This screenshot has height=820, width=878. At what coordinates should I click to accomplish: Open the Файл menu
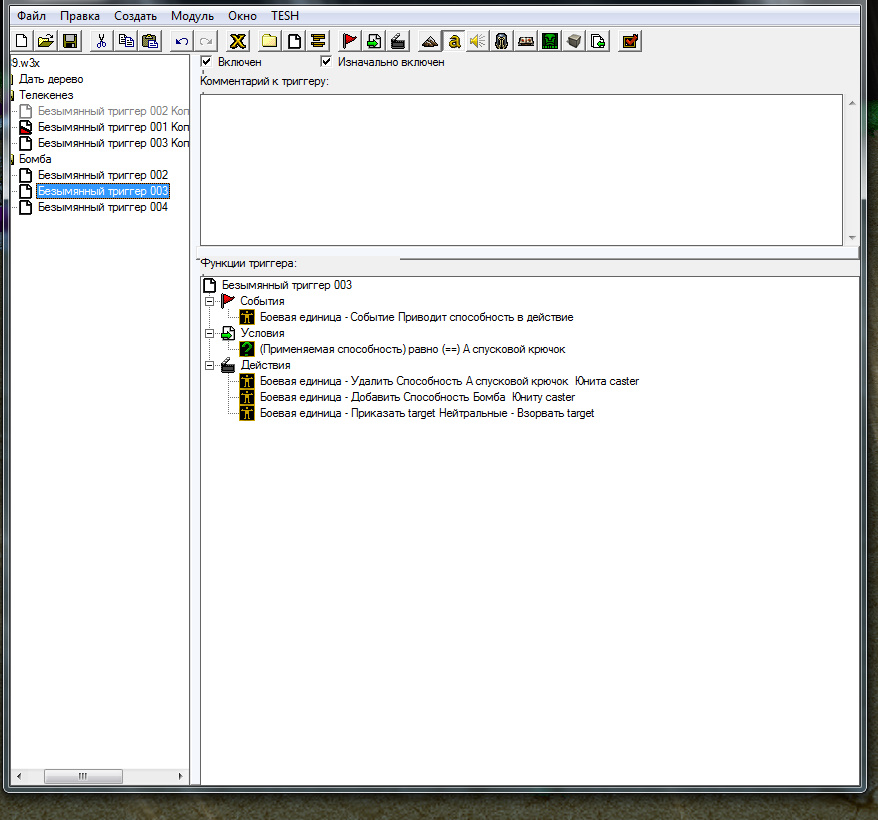tap(31, 16)
